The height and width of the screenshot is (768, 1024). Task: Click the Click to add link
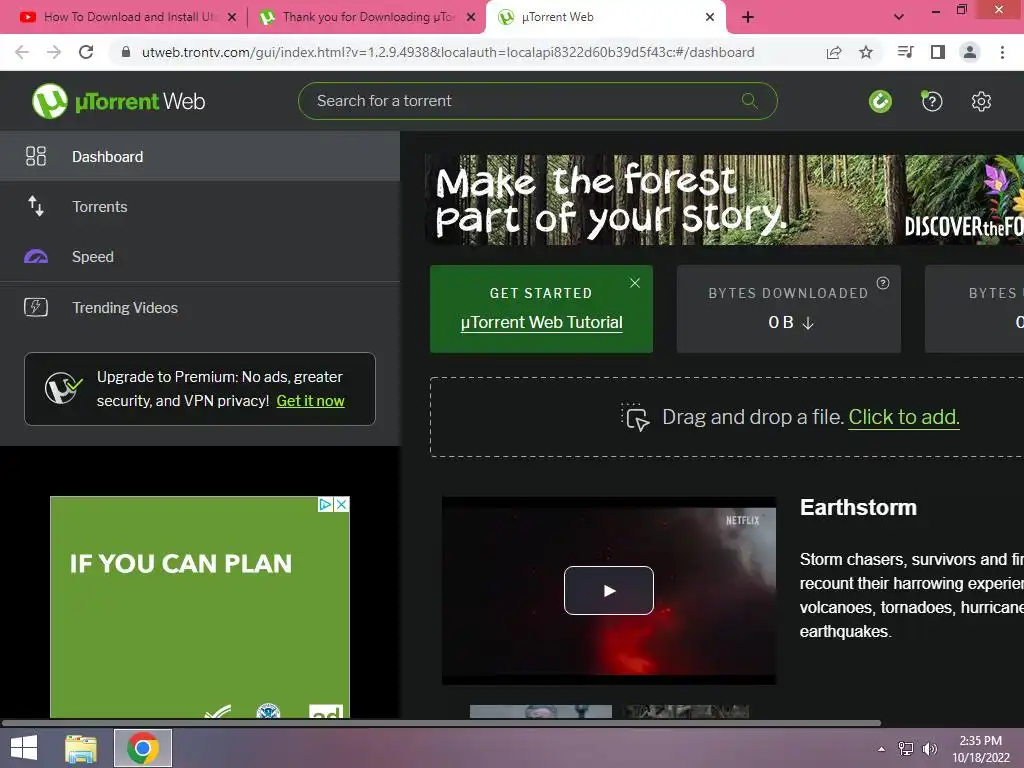coord(904,417)
